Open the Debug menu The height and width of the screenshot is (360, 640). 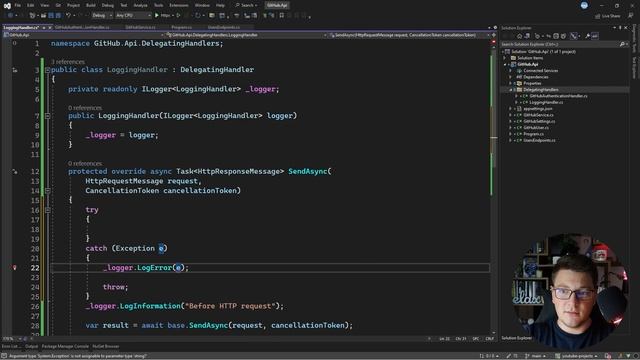pos(108,5)
